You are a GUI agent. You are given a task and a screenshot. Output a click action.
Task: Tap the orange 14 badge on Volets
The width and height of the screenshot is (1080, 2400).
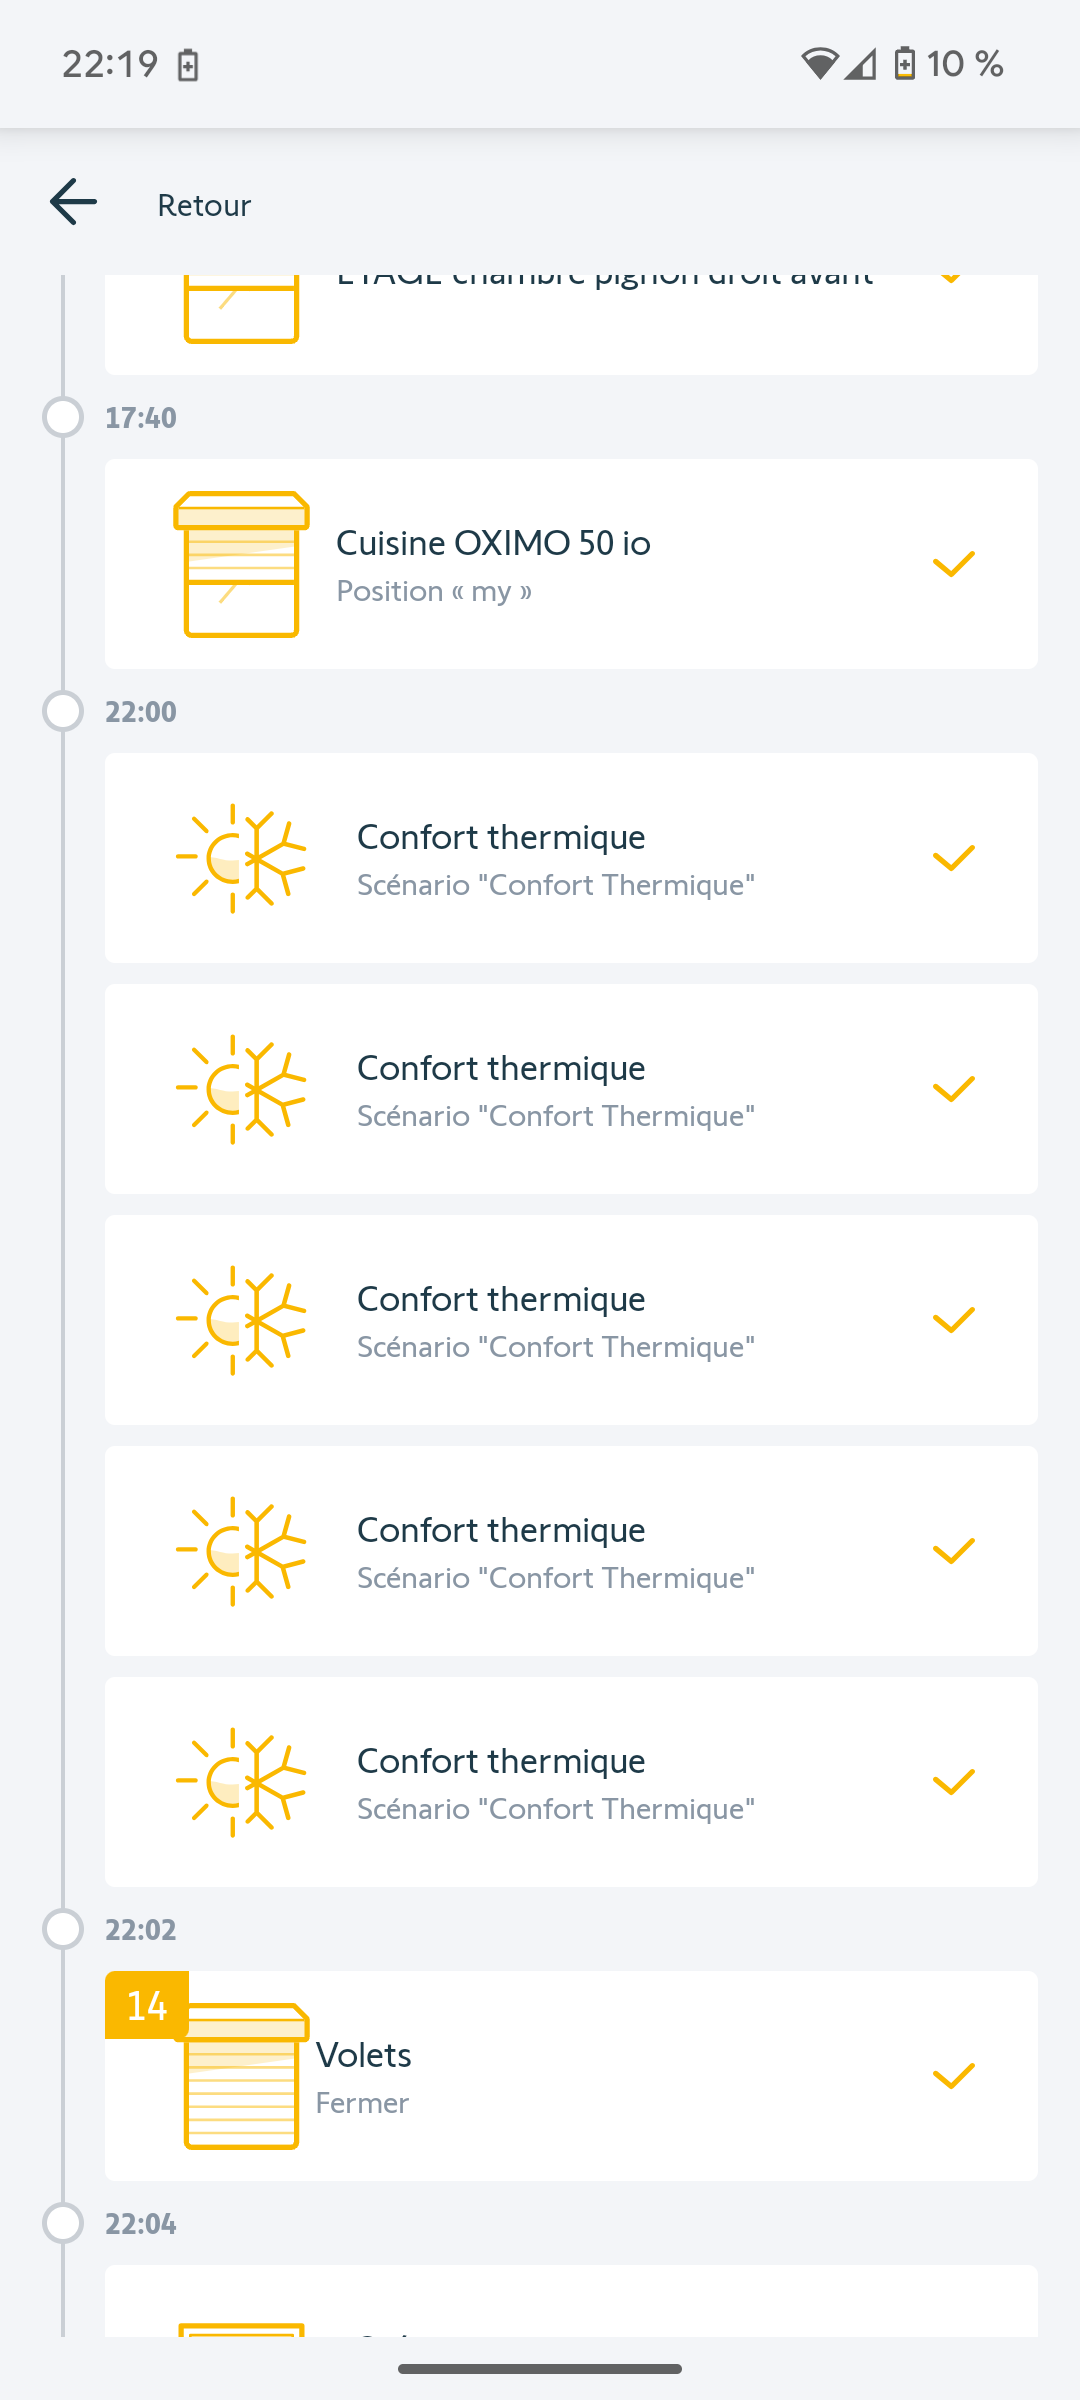coord(147,2005)
